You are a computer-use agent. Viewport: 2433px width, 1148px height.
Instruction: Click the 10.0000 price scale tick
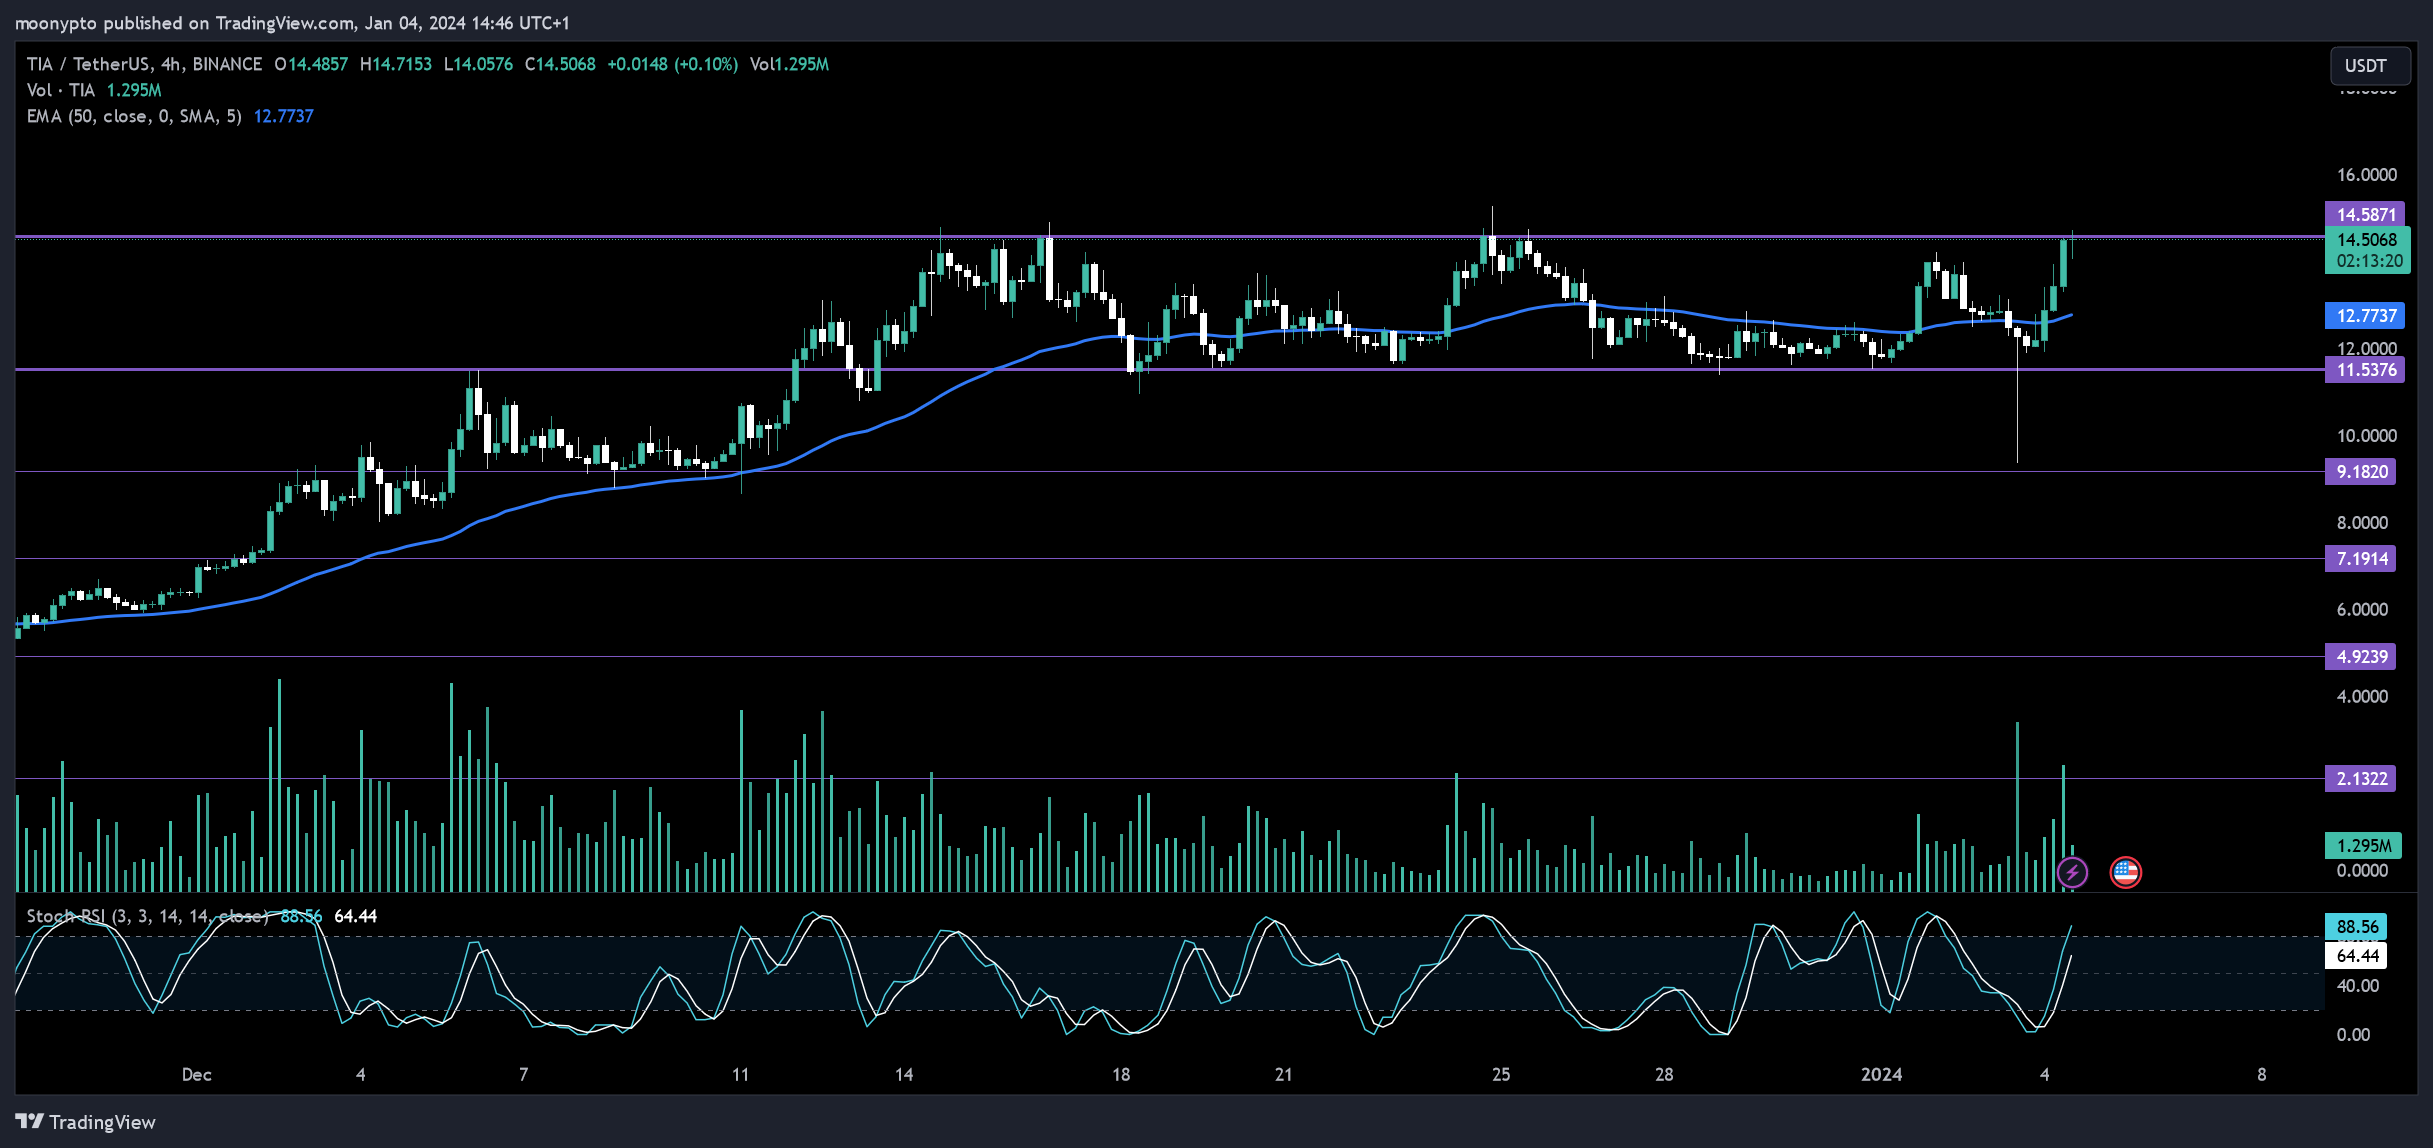click(x=2366, y=436)
